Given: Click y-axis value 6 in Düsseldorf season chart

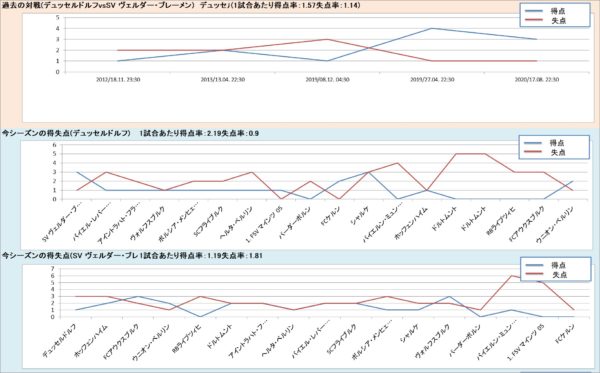Looking at the screenshot, I should 54,145.
